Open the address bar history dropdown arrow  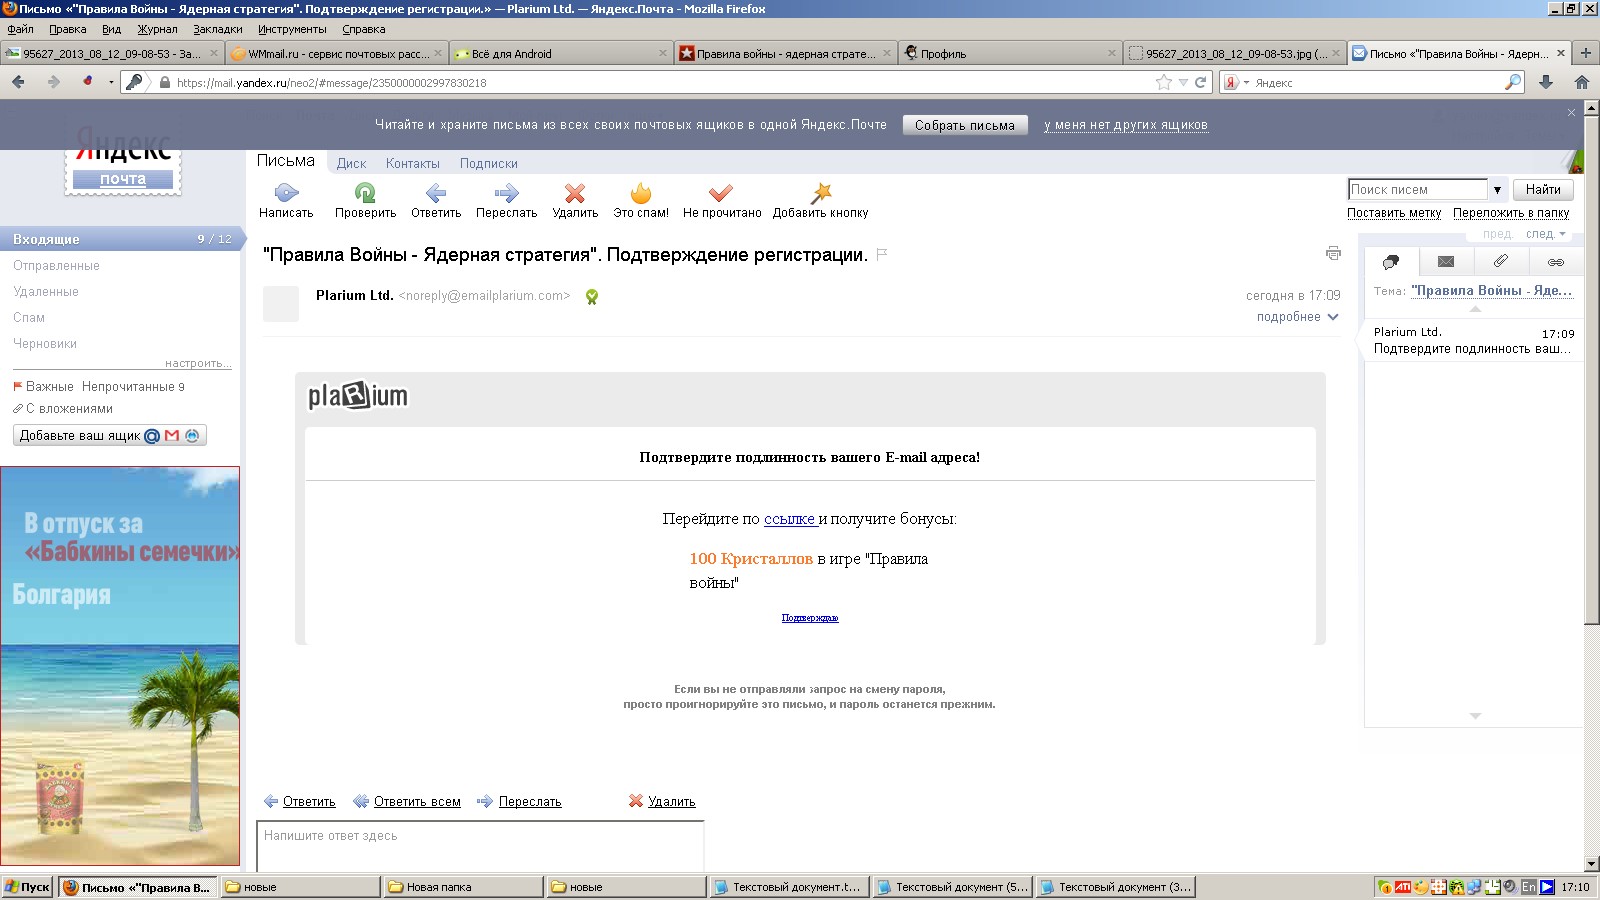1183,82
